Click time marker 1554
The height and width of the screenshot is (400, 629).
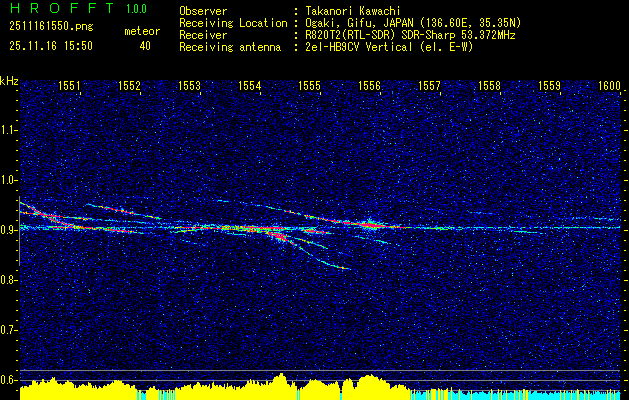pyautogui.click(x=249, y=85)
